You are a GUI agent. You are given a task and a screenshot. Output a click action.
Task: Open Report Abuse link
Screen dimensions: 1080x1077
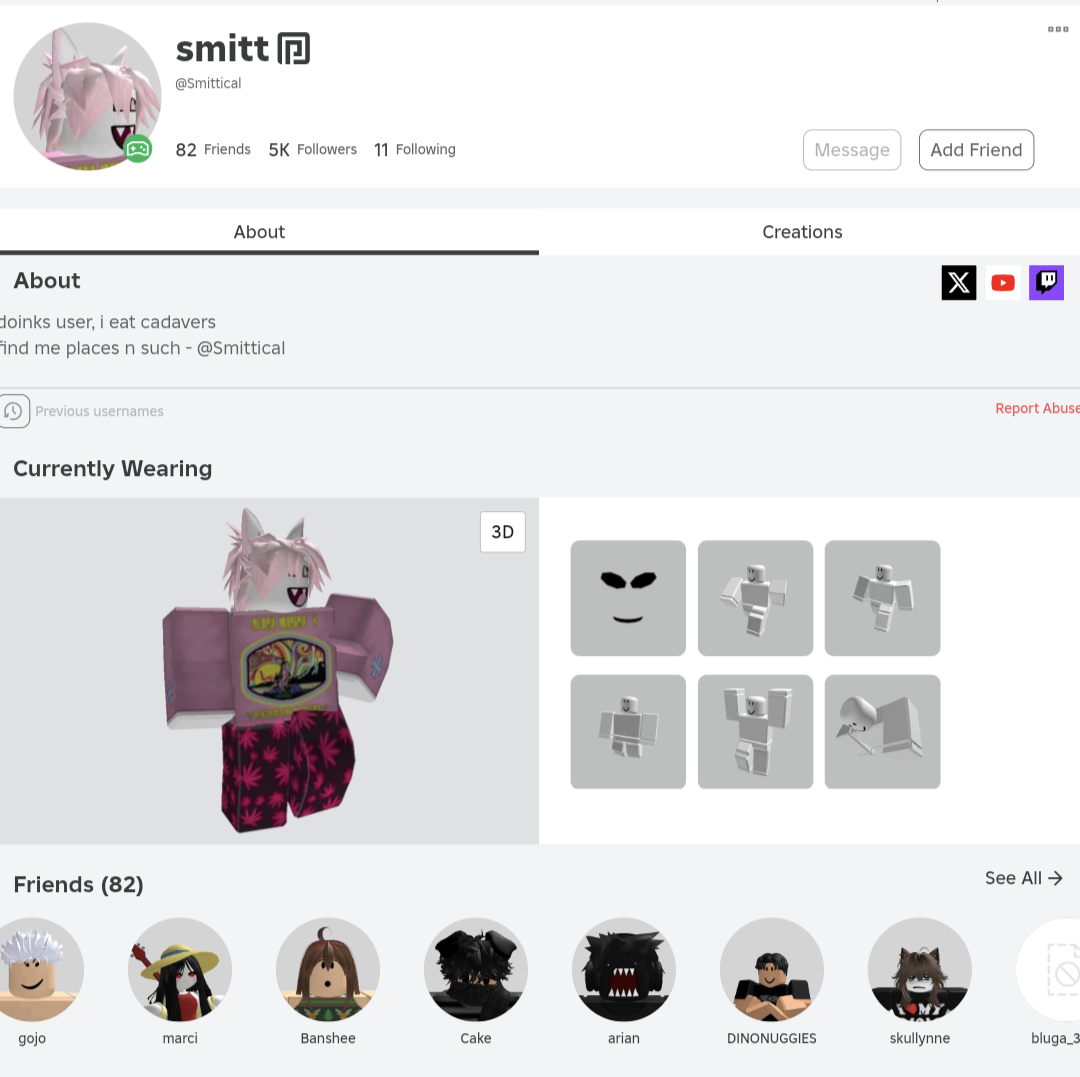(1037, 408)
